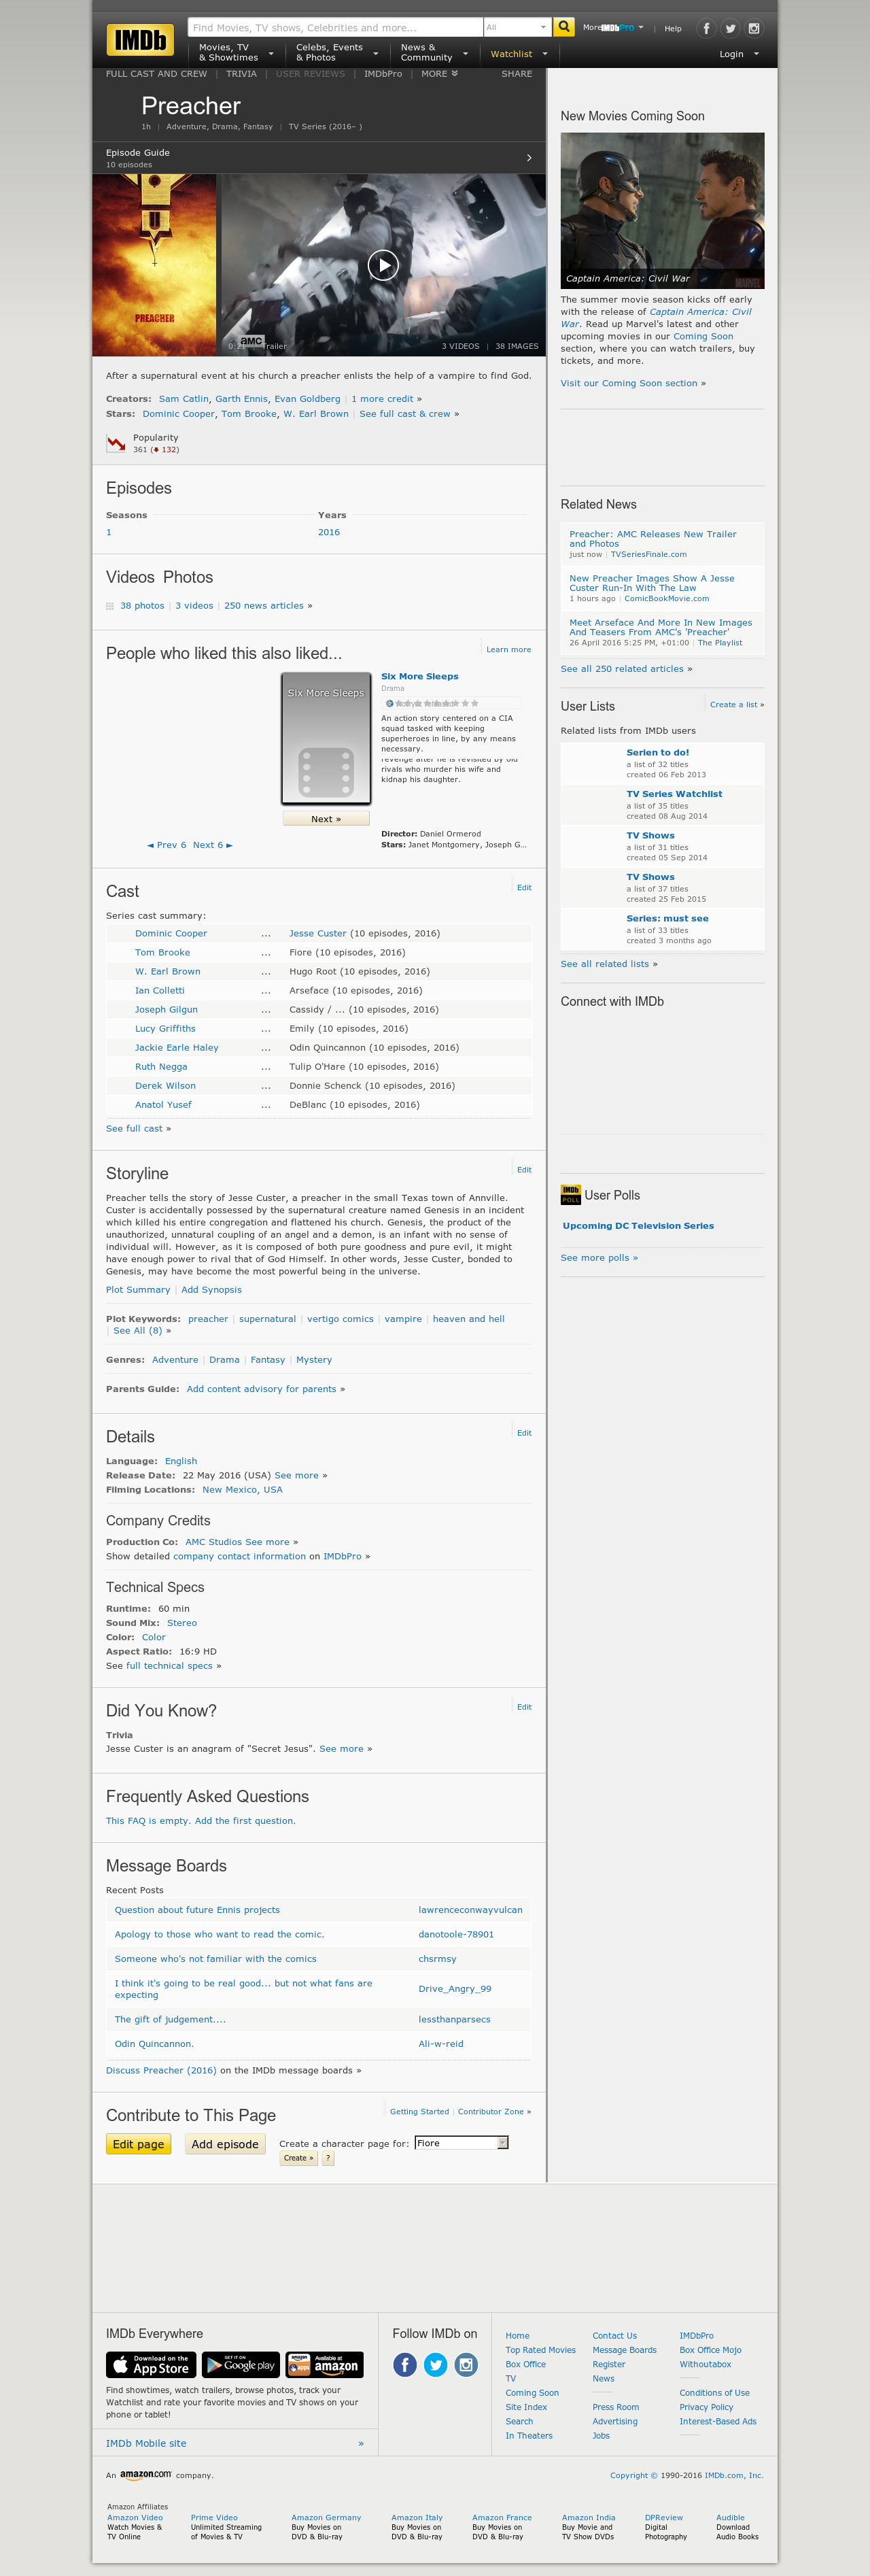Open See all 250 related articles
Screen dimensions: 870x2576
tap(622, 669)
